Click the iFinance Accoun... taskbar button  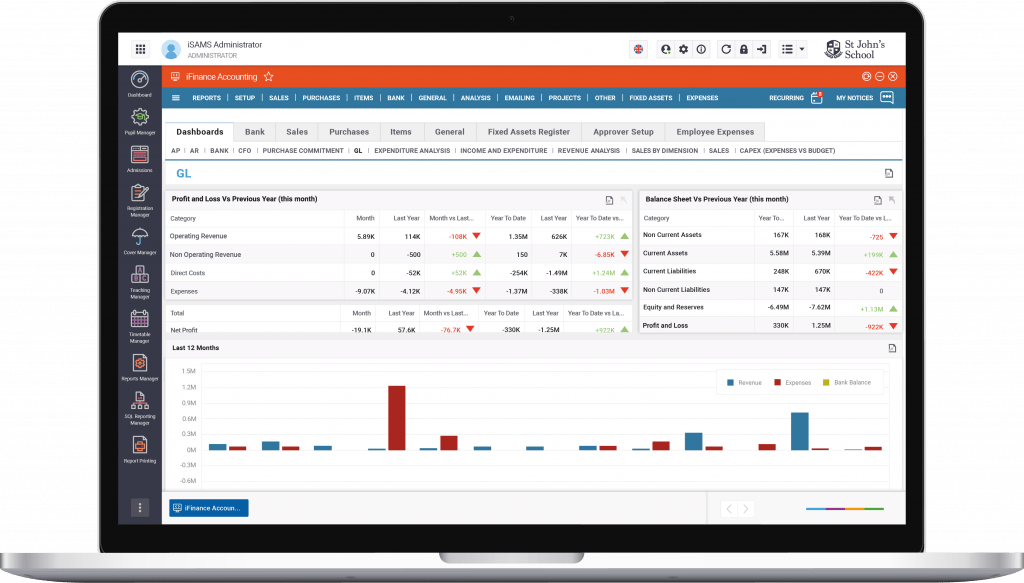coord(208,508)
